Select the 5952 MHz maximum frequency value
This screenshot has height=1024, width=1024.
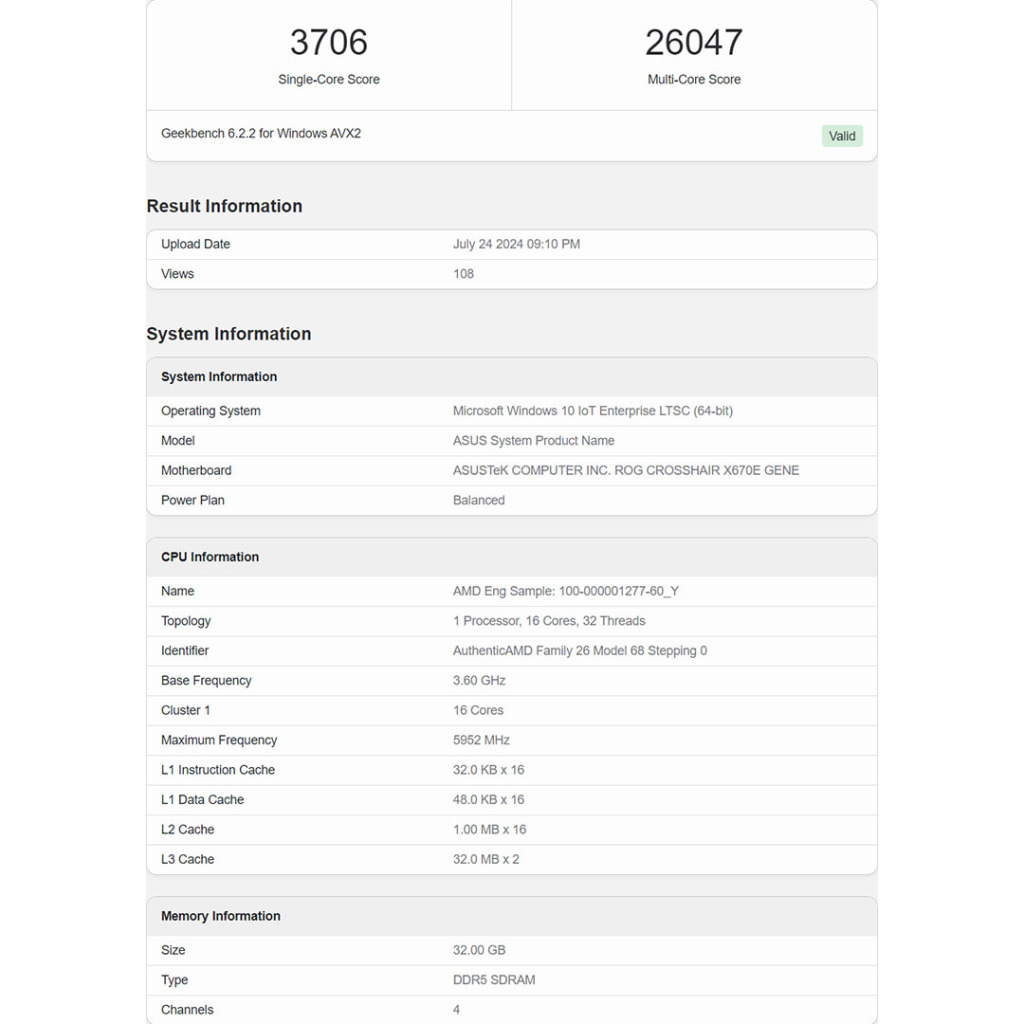pyautogui.click(x=481, y=740)
